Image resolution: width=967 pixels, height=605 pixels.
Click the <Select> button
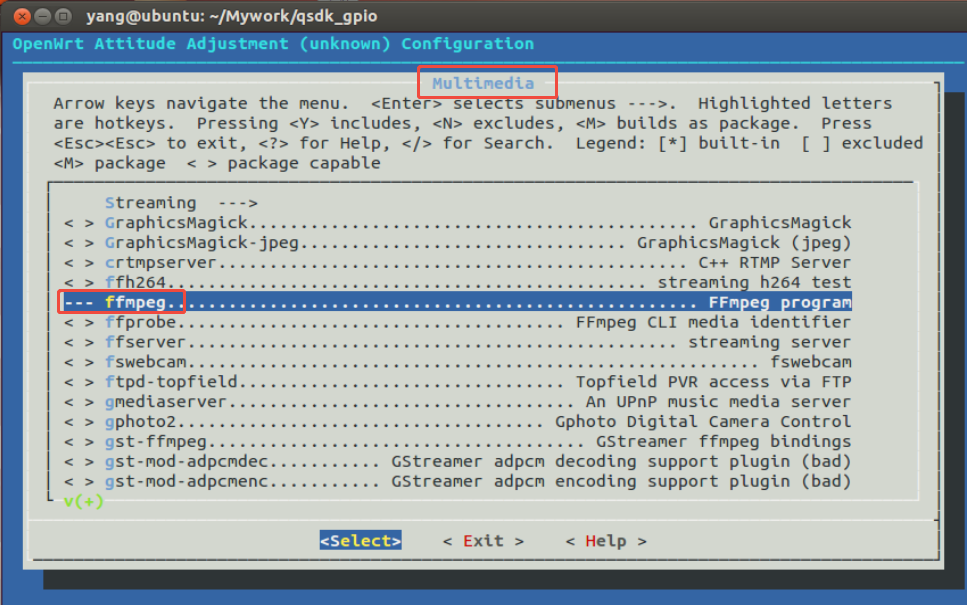(x=361, y=541)
